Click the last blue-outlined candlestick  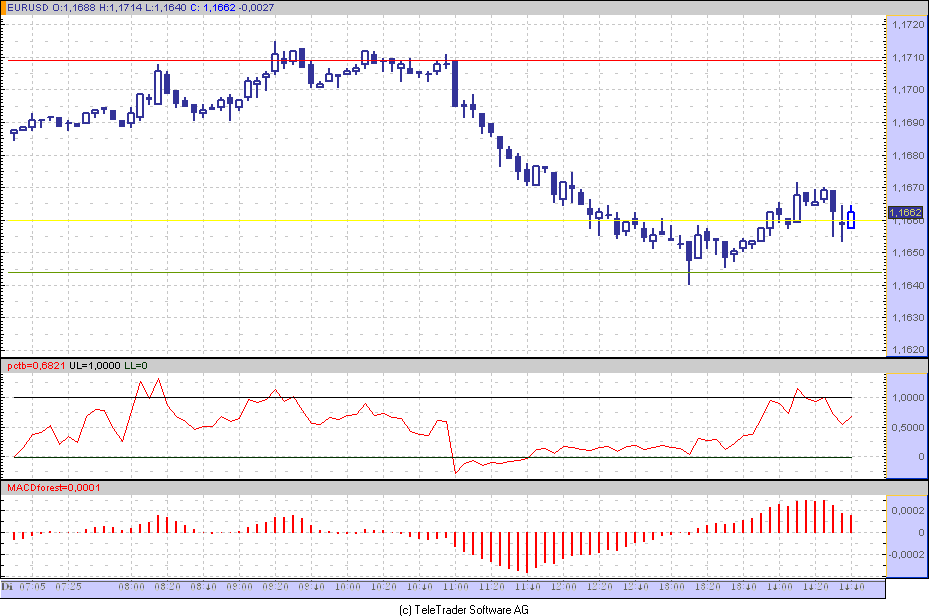[851, 219]
